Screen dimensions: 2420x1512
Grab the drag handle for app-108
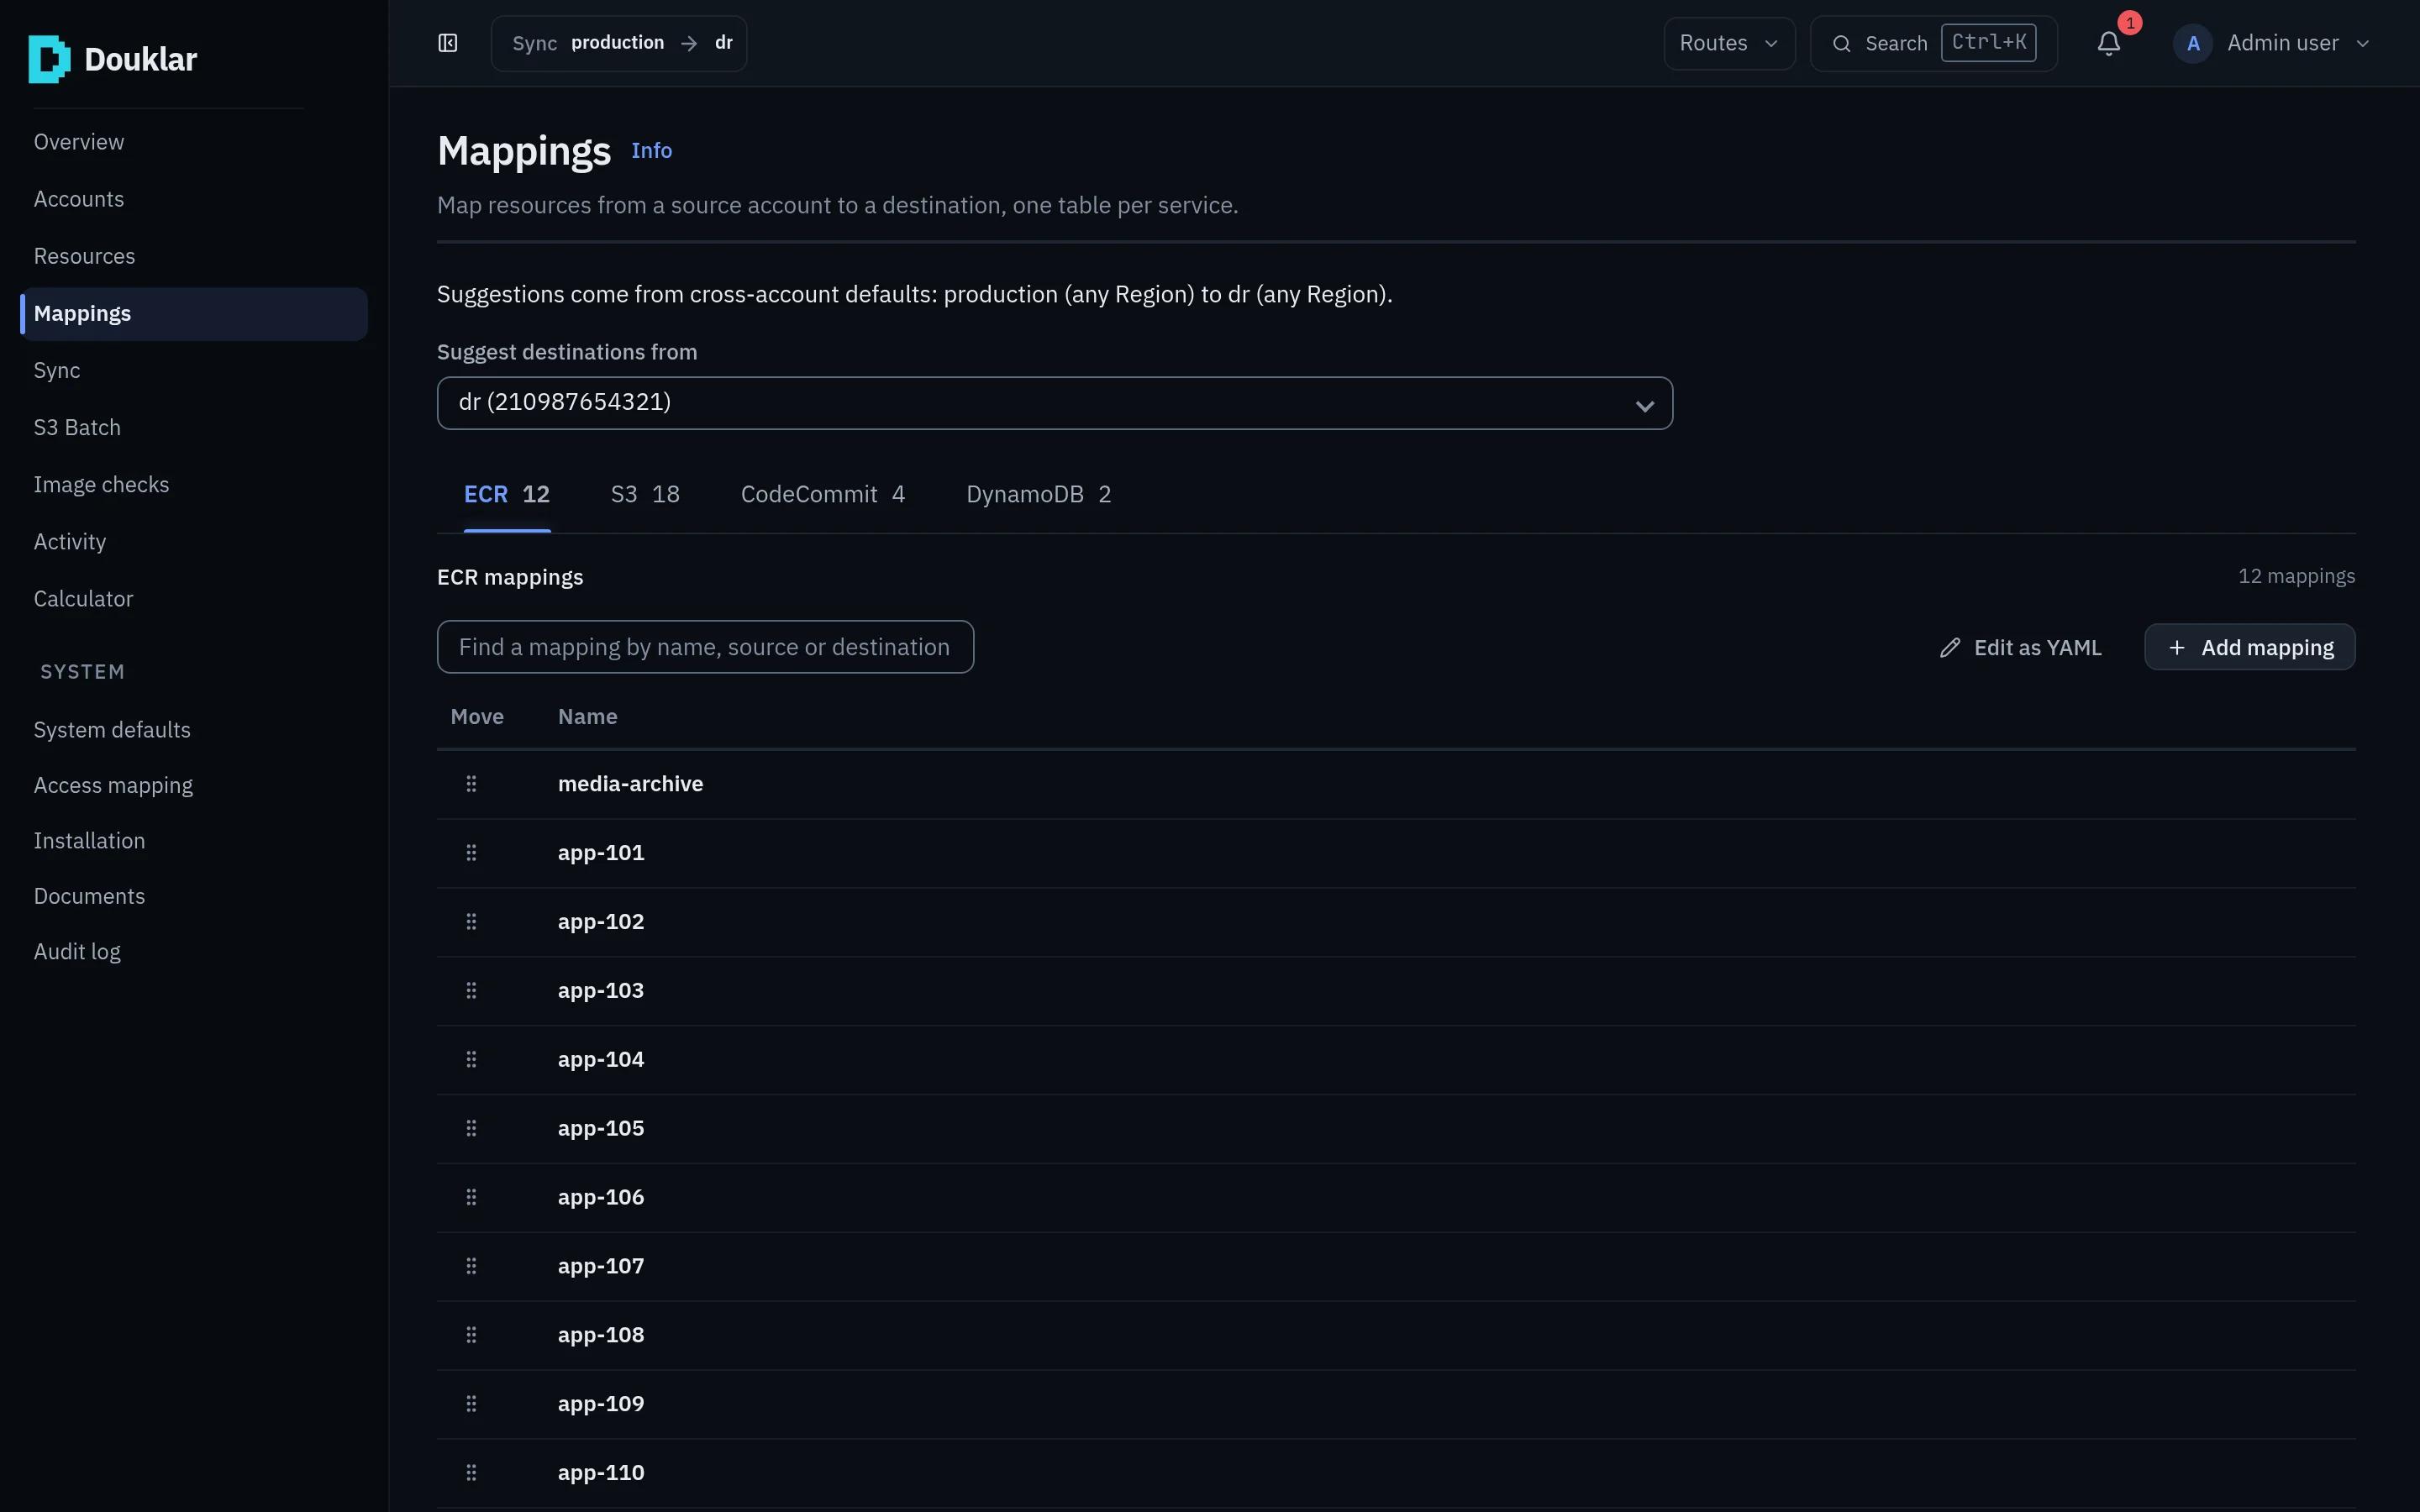471,1336
